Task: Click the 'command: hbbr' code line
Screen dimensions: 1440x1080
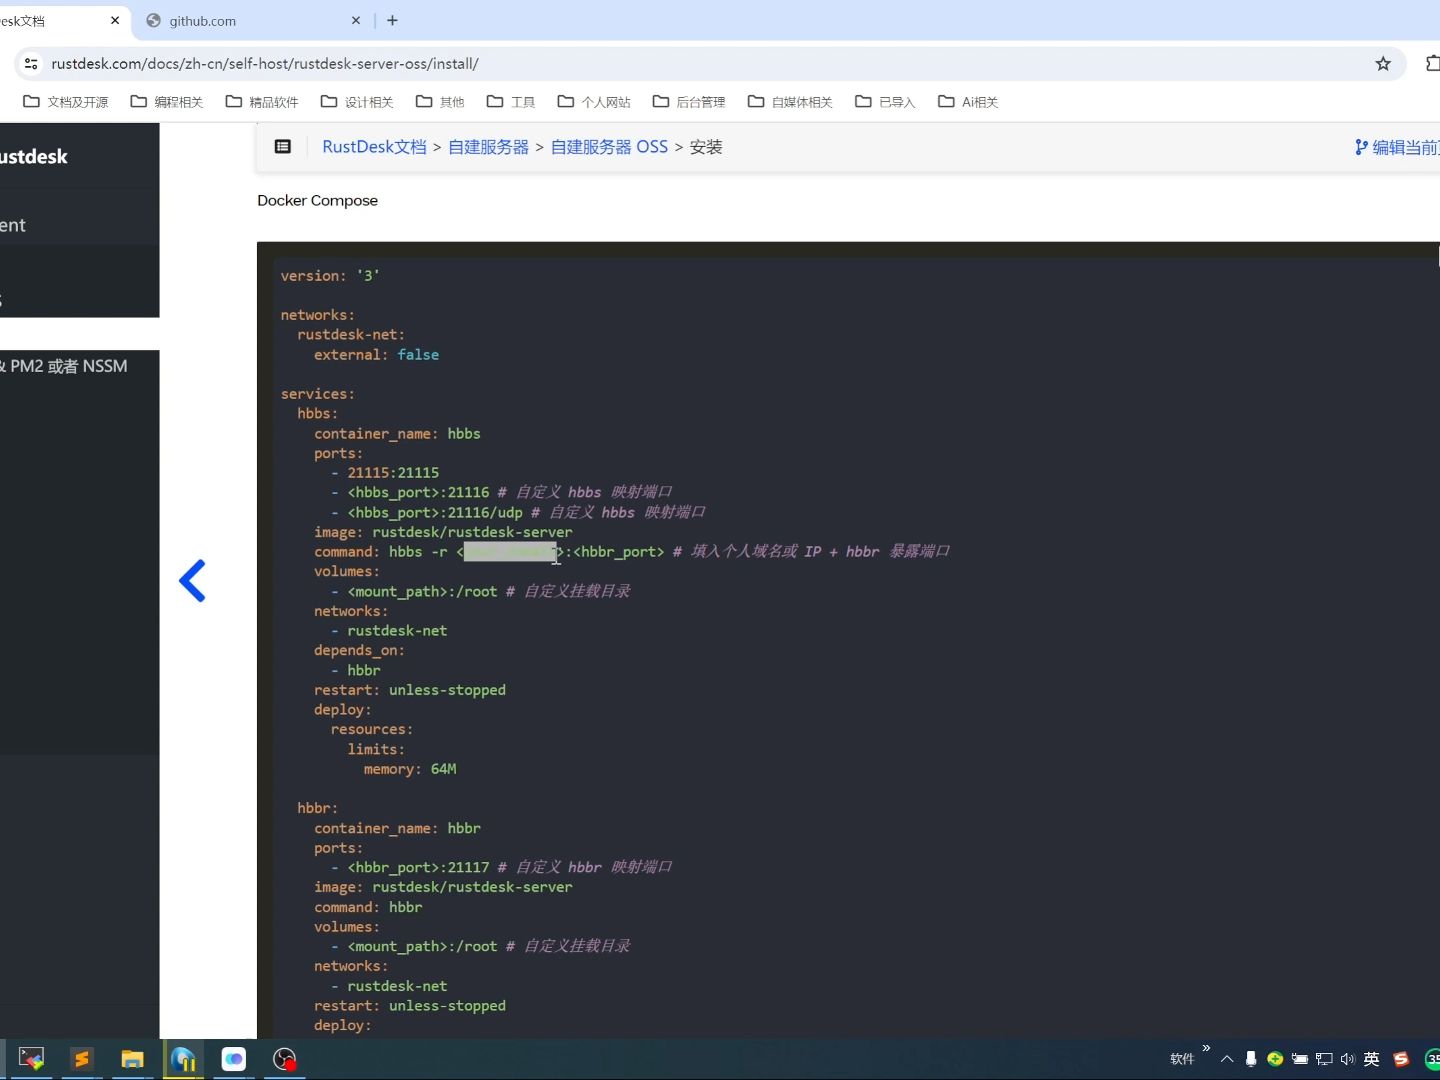Action: click(x=368, y=907)
